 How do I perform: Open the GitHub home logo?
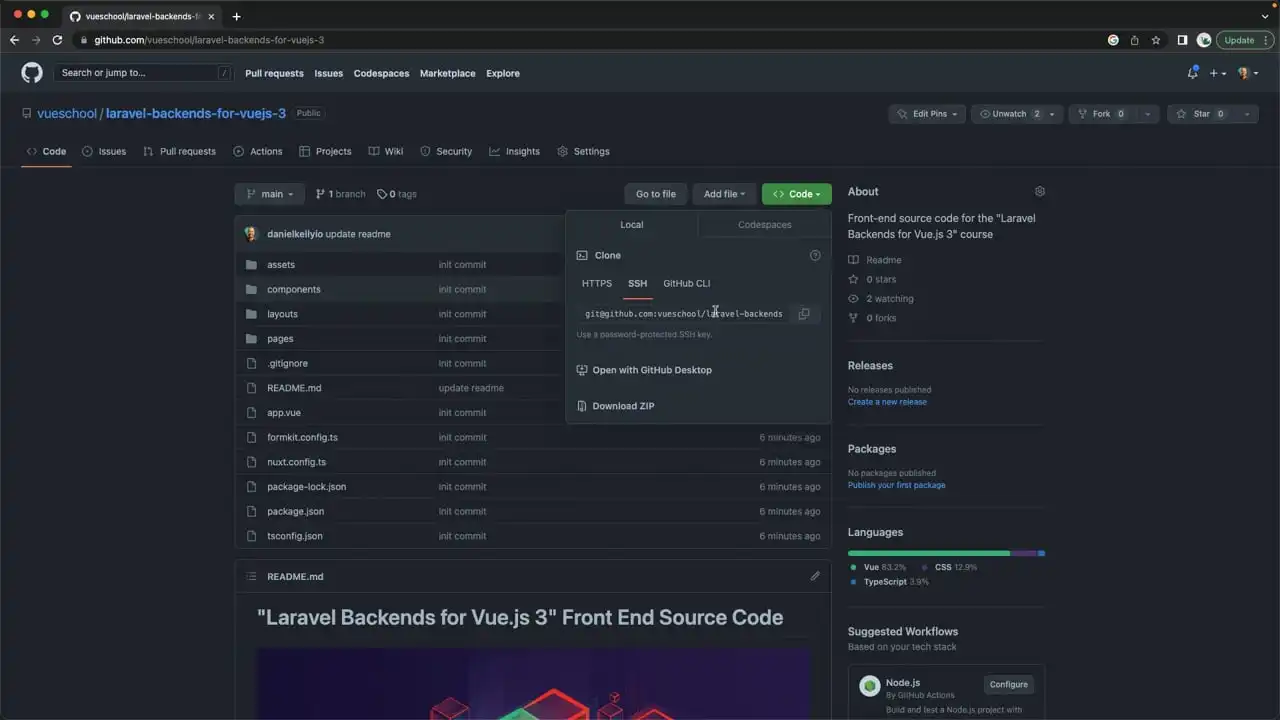pos(32,73)
